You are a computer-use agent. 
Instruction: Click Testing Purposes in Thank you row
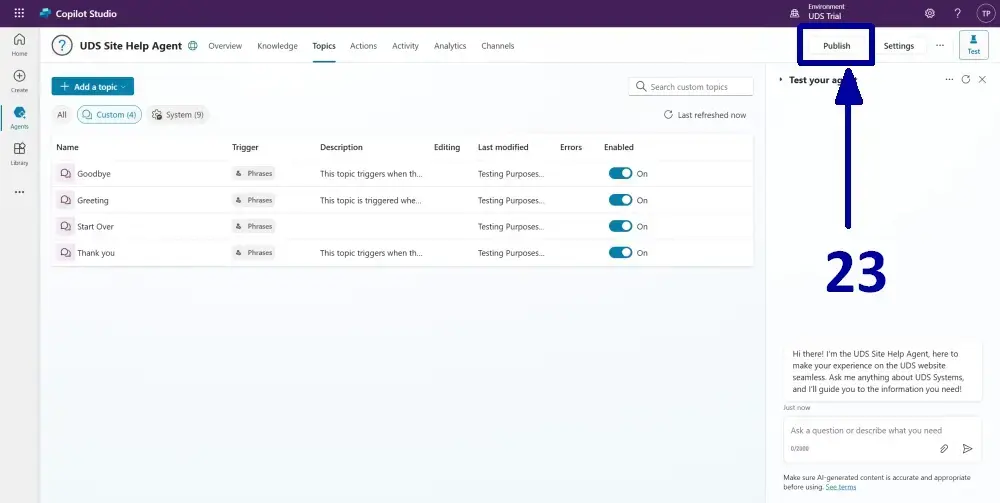point(511,252)
